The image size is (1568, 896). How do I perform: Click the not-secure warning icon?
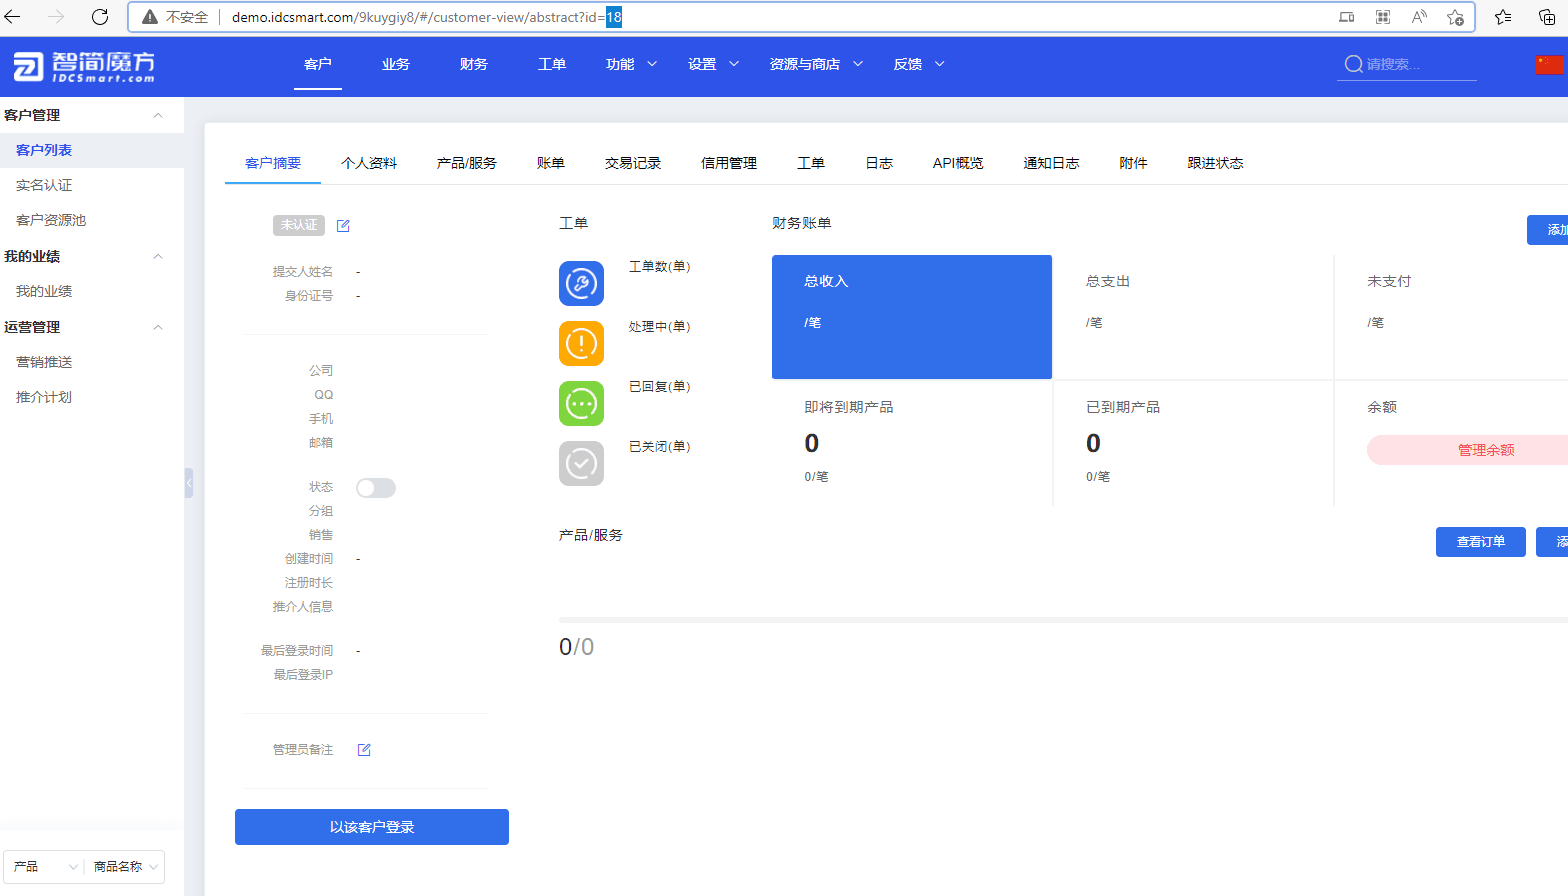click(150, 17)
